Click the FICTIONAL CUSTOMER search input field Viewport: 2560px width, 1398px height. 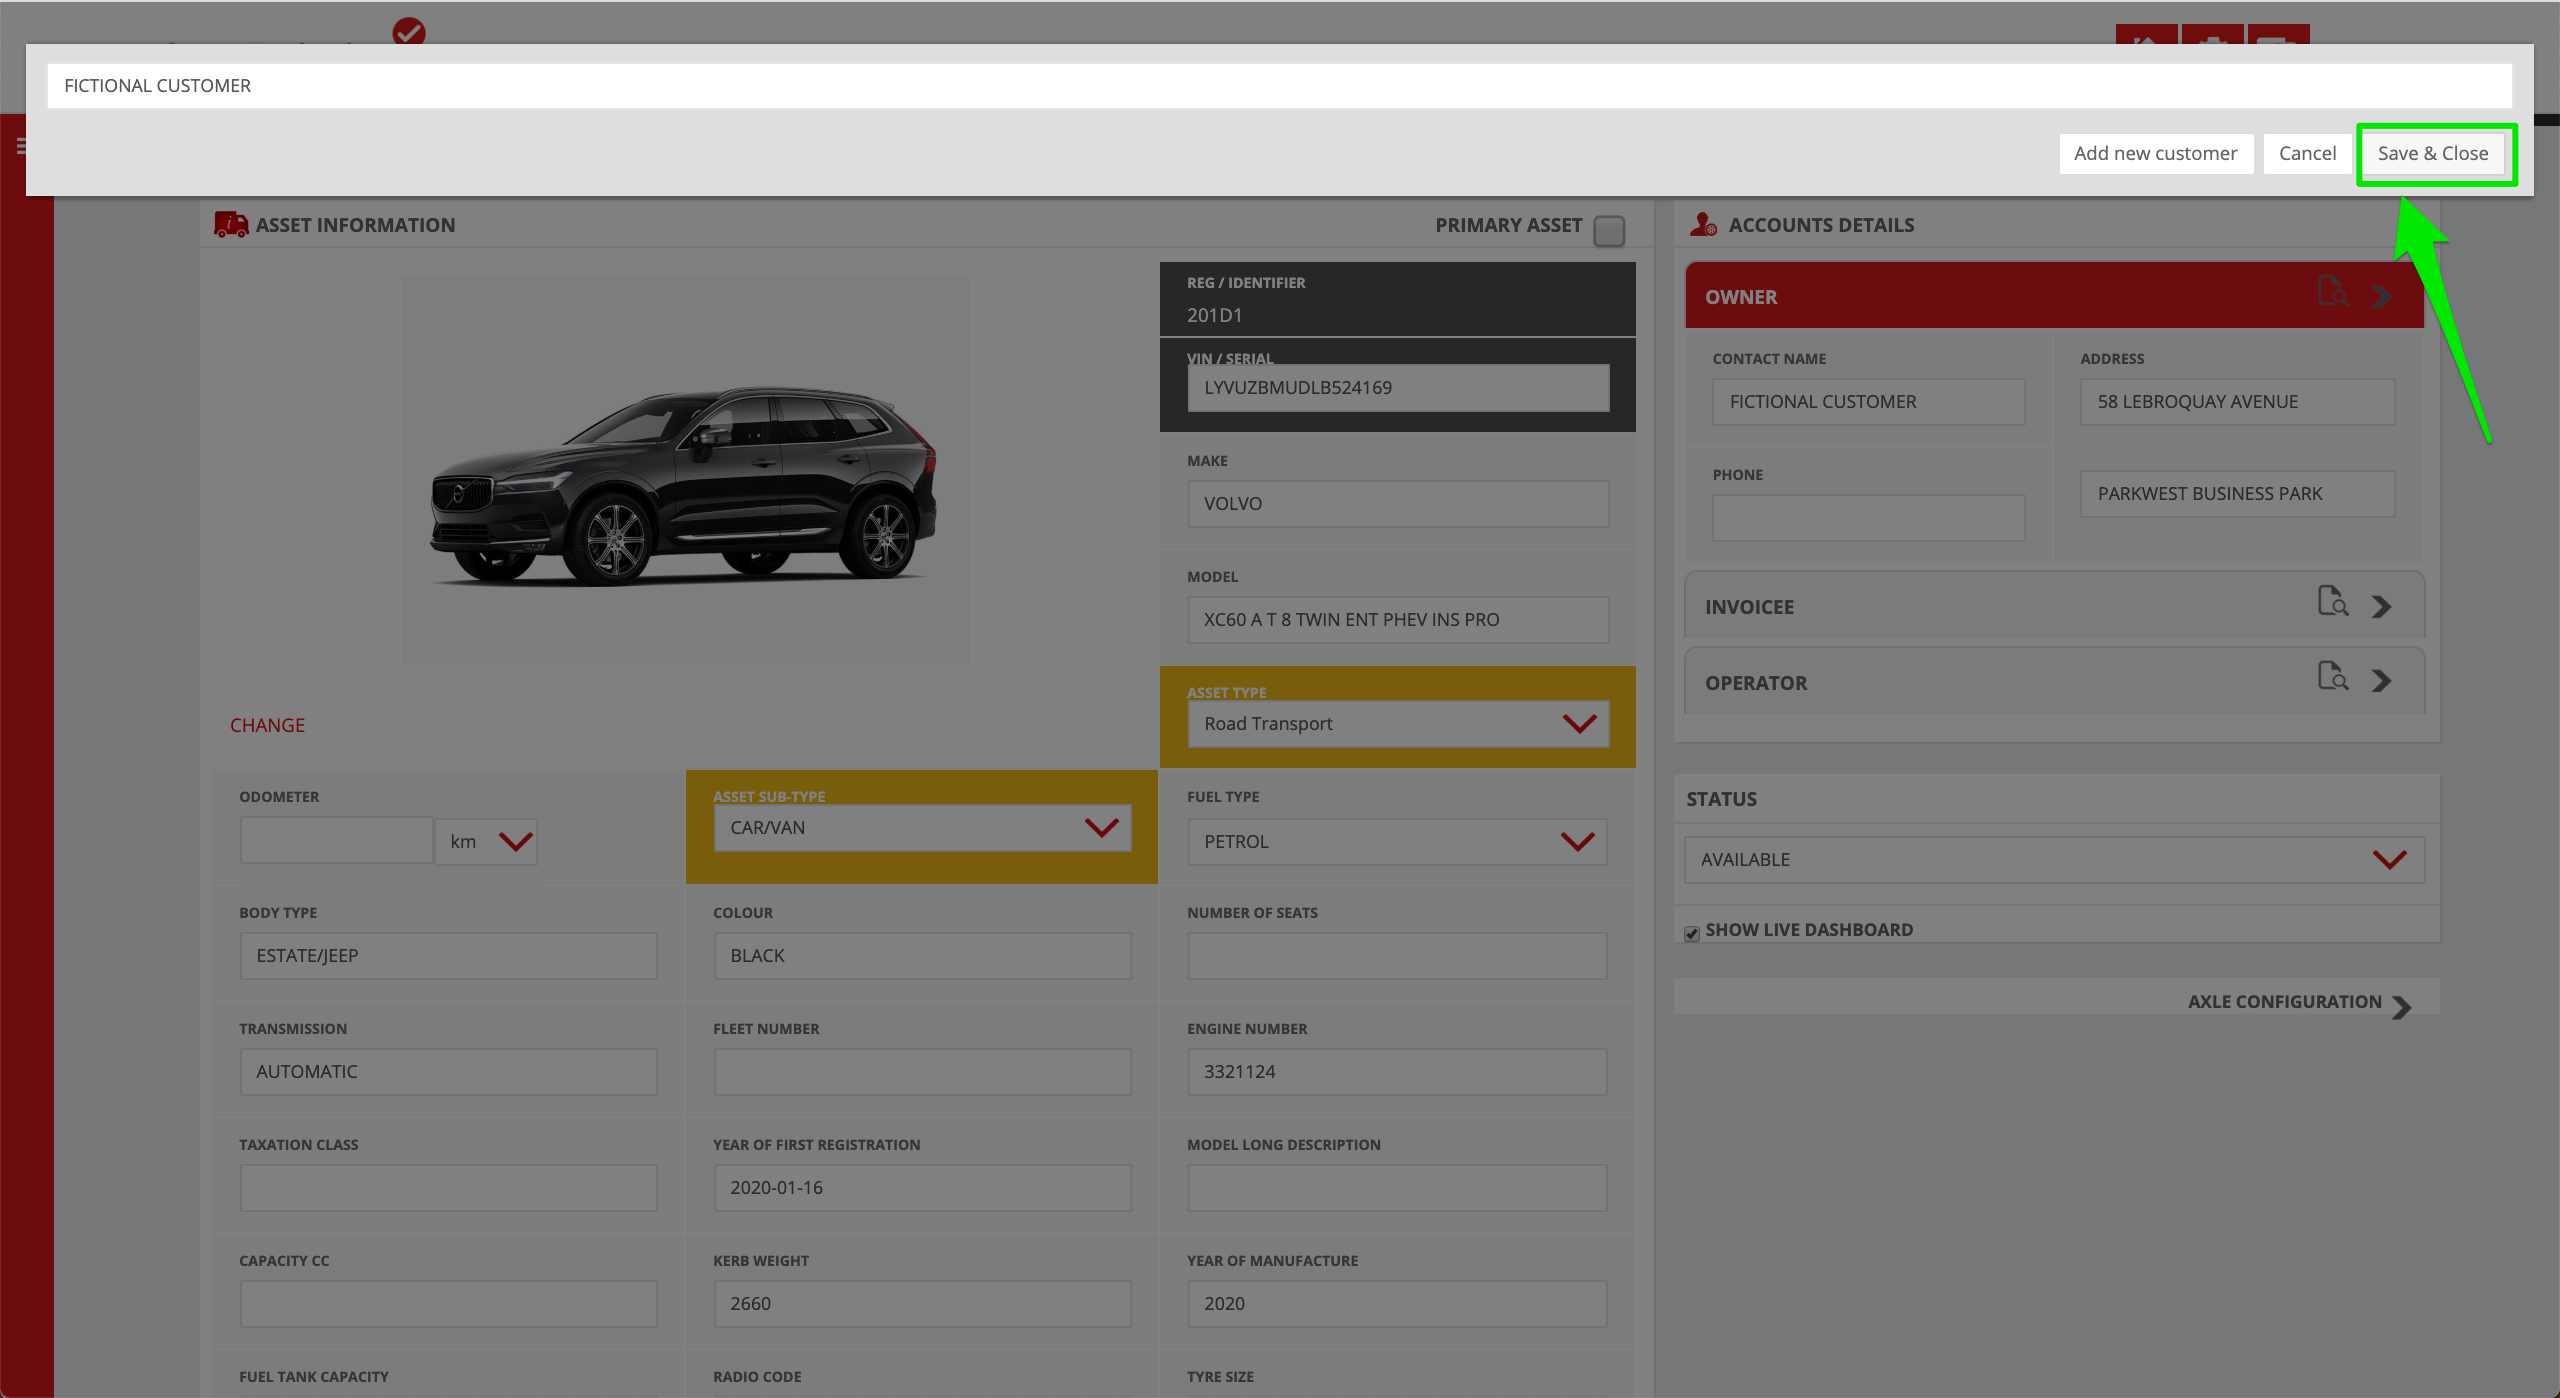1279,86
